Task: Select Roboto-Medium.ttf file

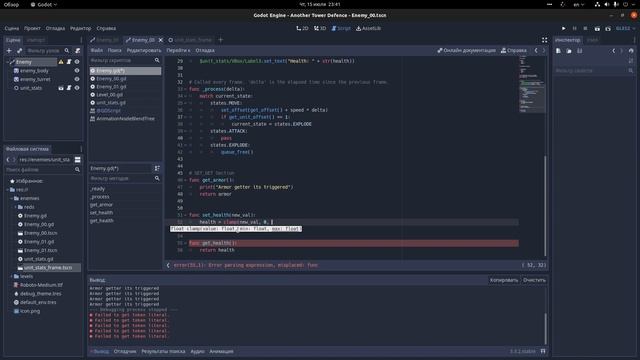Action: pyautogui.click(x=41, y=285)
